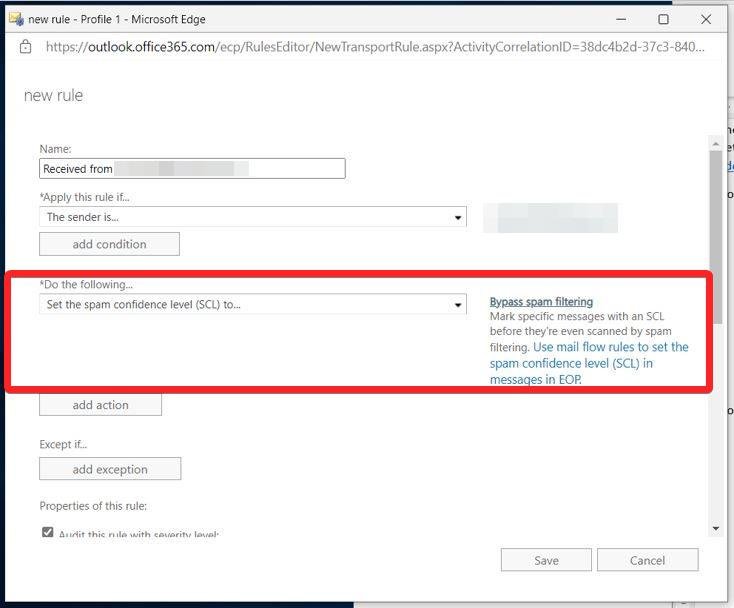This screenshot has width=734, height=608.
Task: Open the Bypass spam filtering link
Action: pyautogui.click(x=541, y=301)
